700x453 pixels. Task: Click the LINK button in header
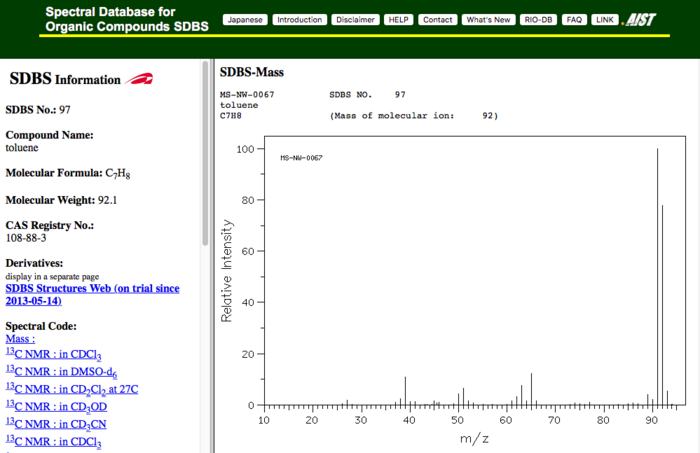point(604,19)
